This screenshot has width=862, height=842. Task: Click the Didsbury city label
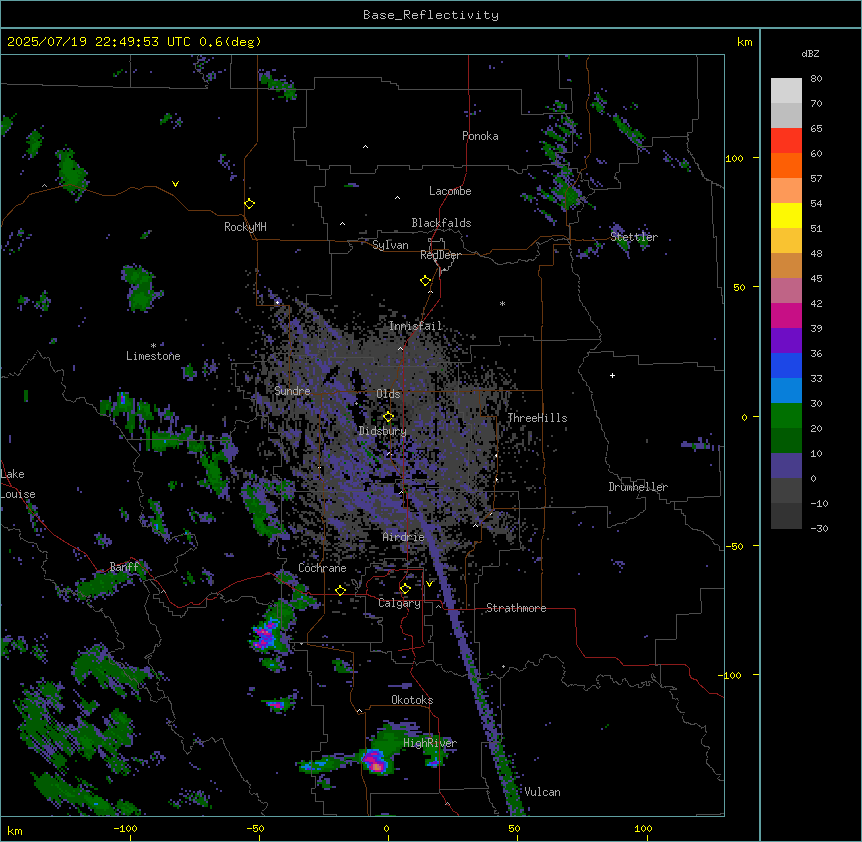tap(383, 431)
